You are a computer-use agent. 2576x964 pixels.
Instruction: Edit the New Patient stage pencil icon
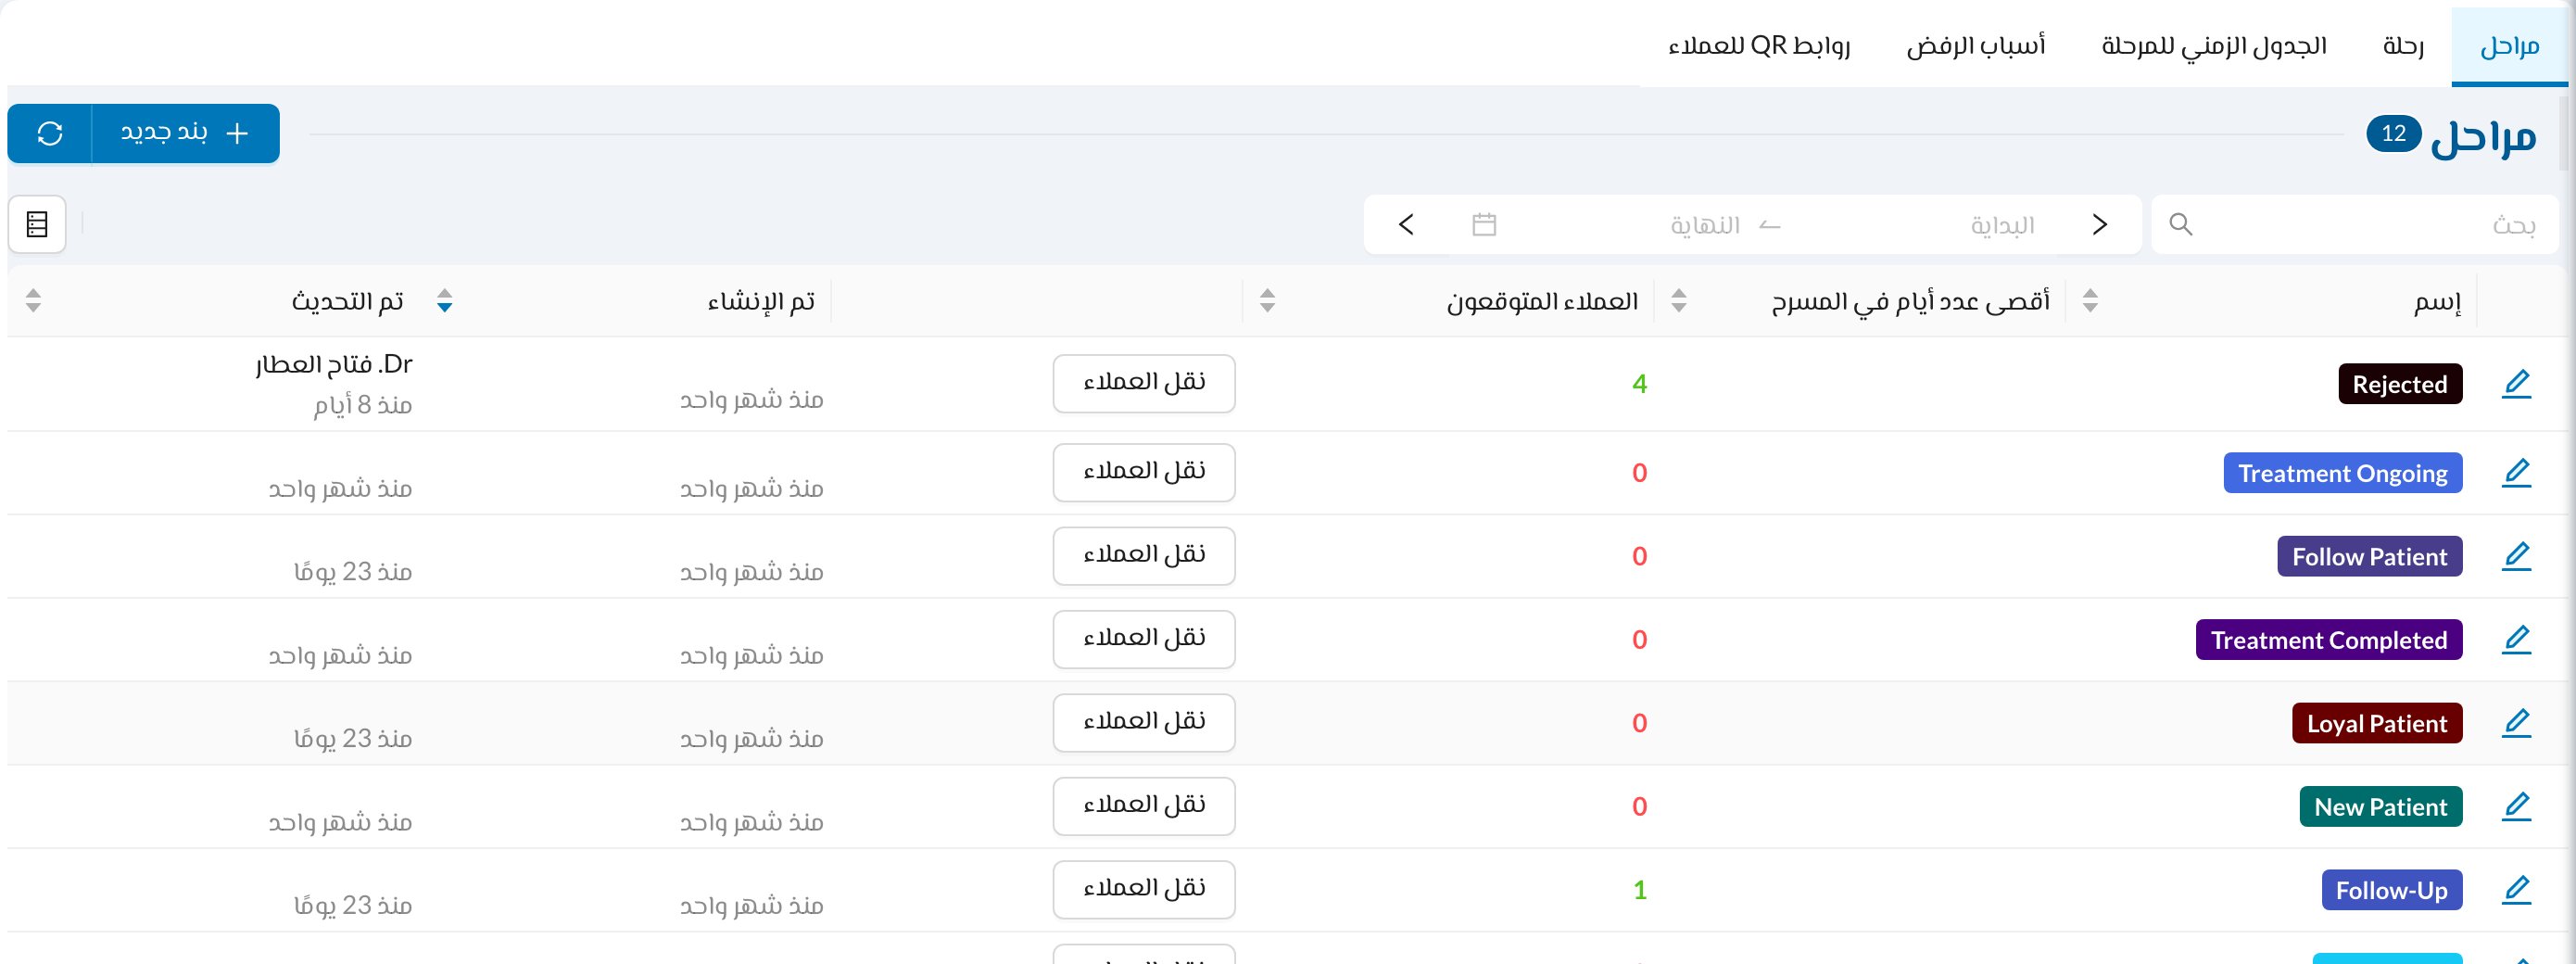[x=2516, y=807]
